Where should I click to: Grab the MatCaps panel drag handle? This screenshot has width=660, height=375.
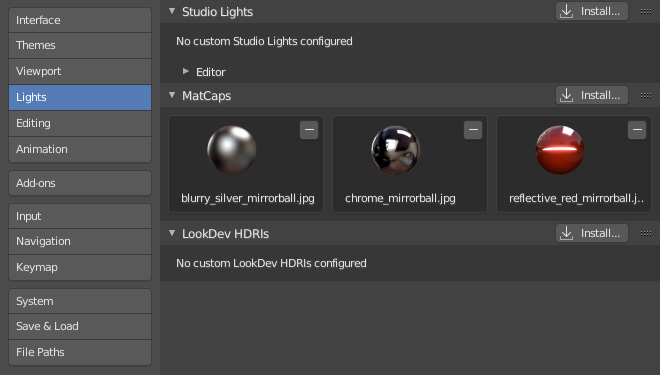click(x=646, y=96)
